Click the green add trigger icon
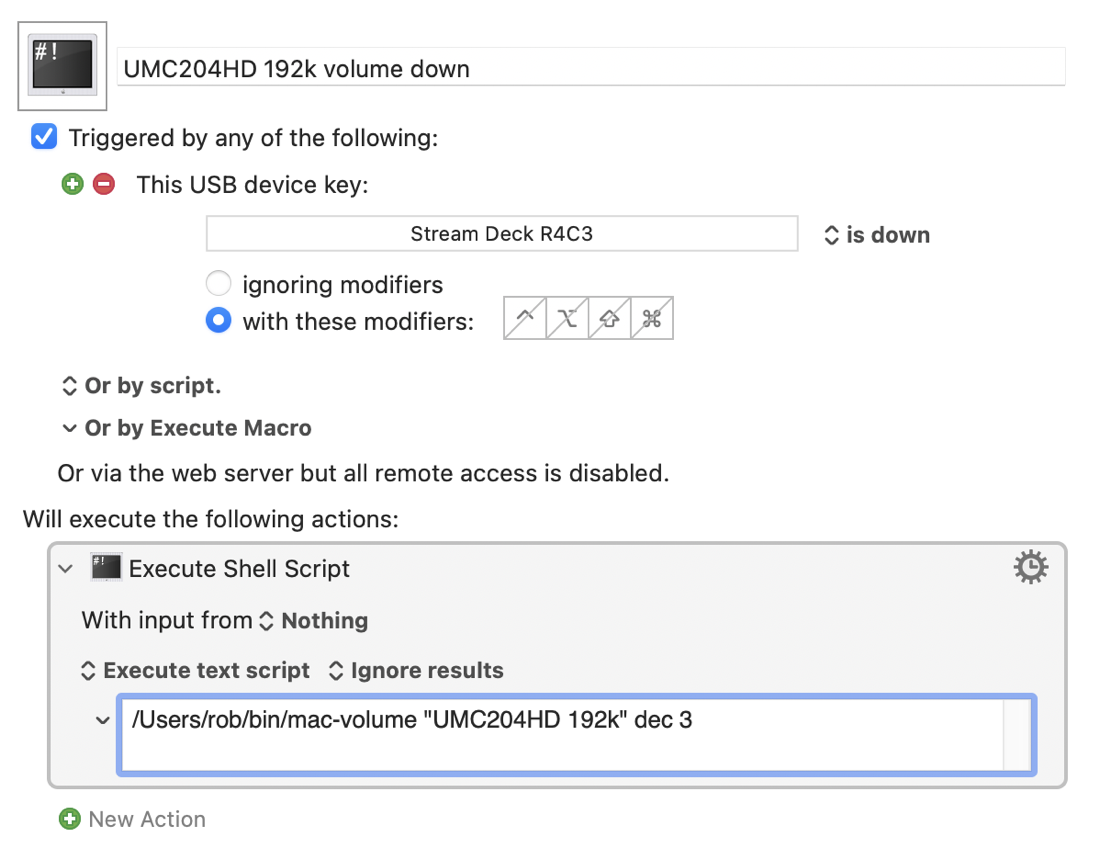Screen dimensions: 1100x860 pos(72,184)
